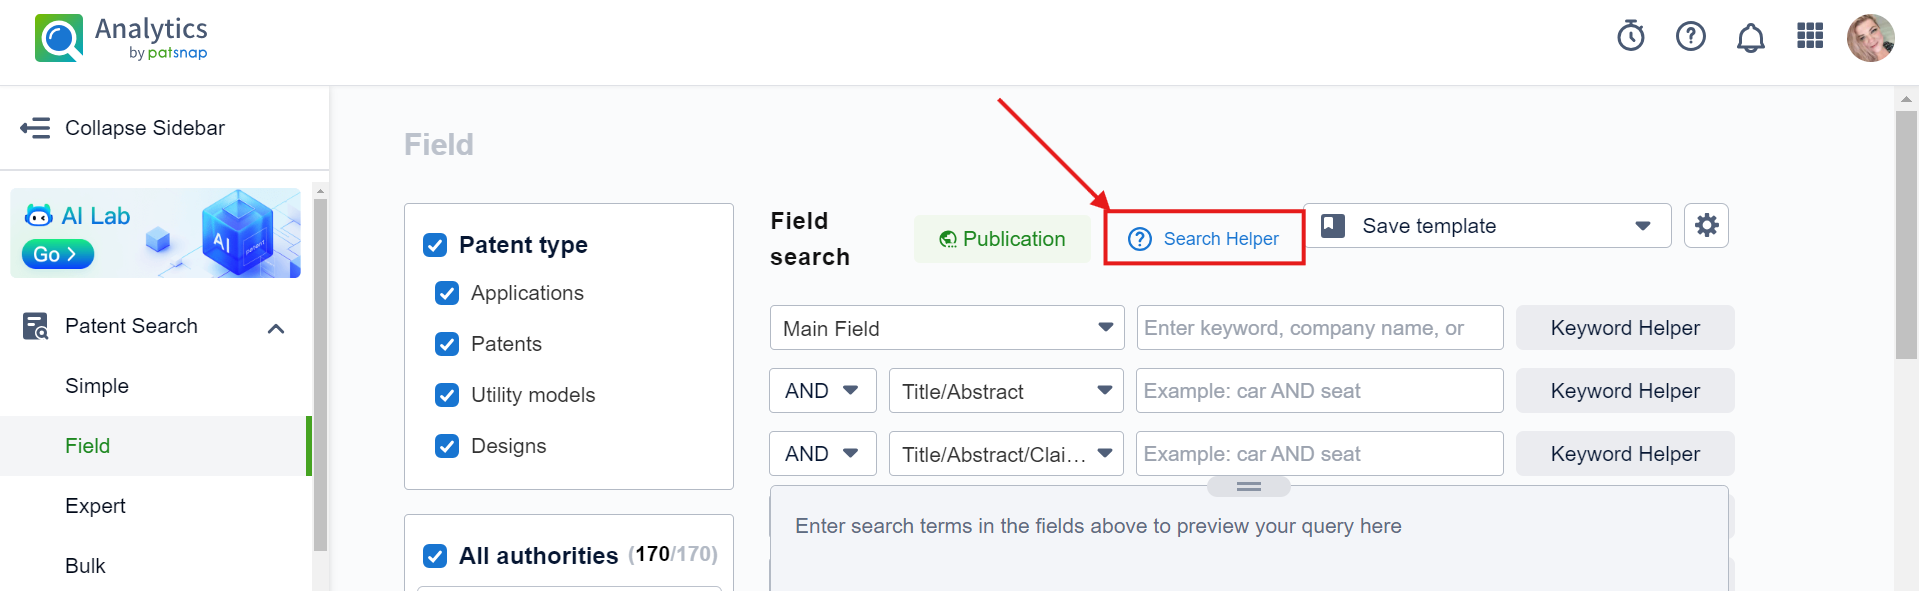
Task: Click the timer/history clock icon
Action: coord(1630,37)
